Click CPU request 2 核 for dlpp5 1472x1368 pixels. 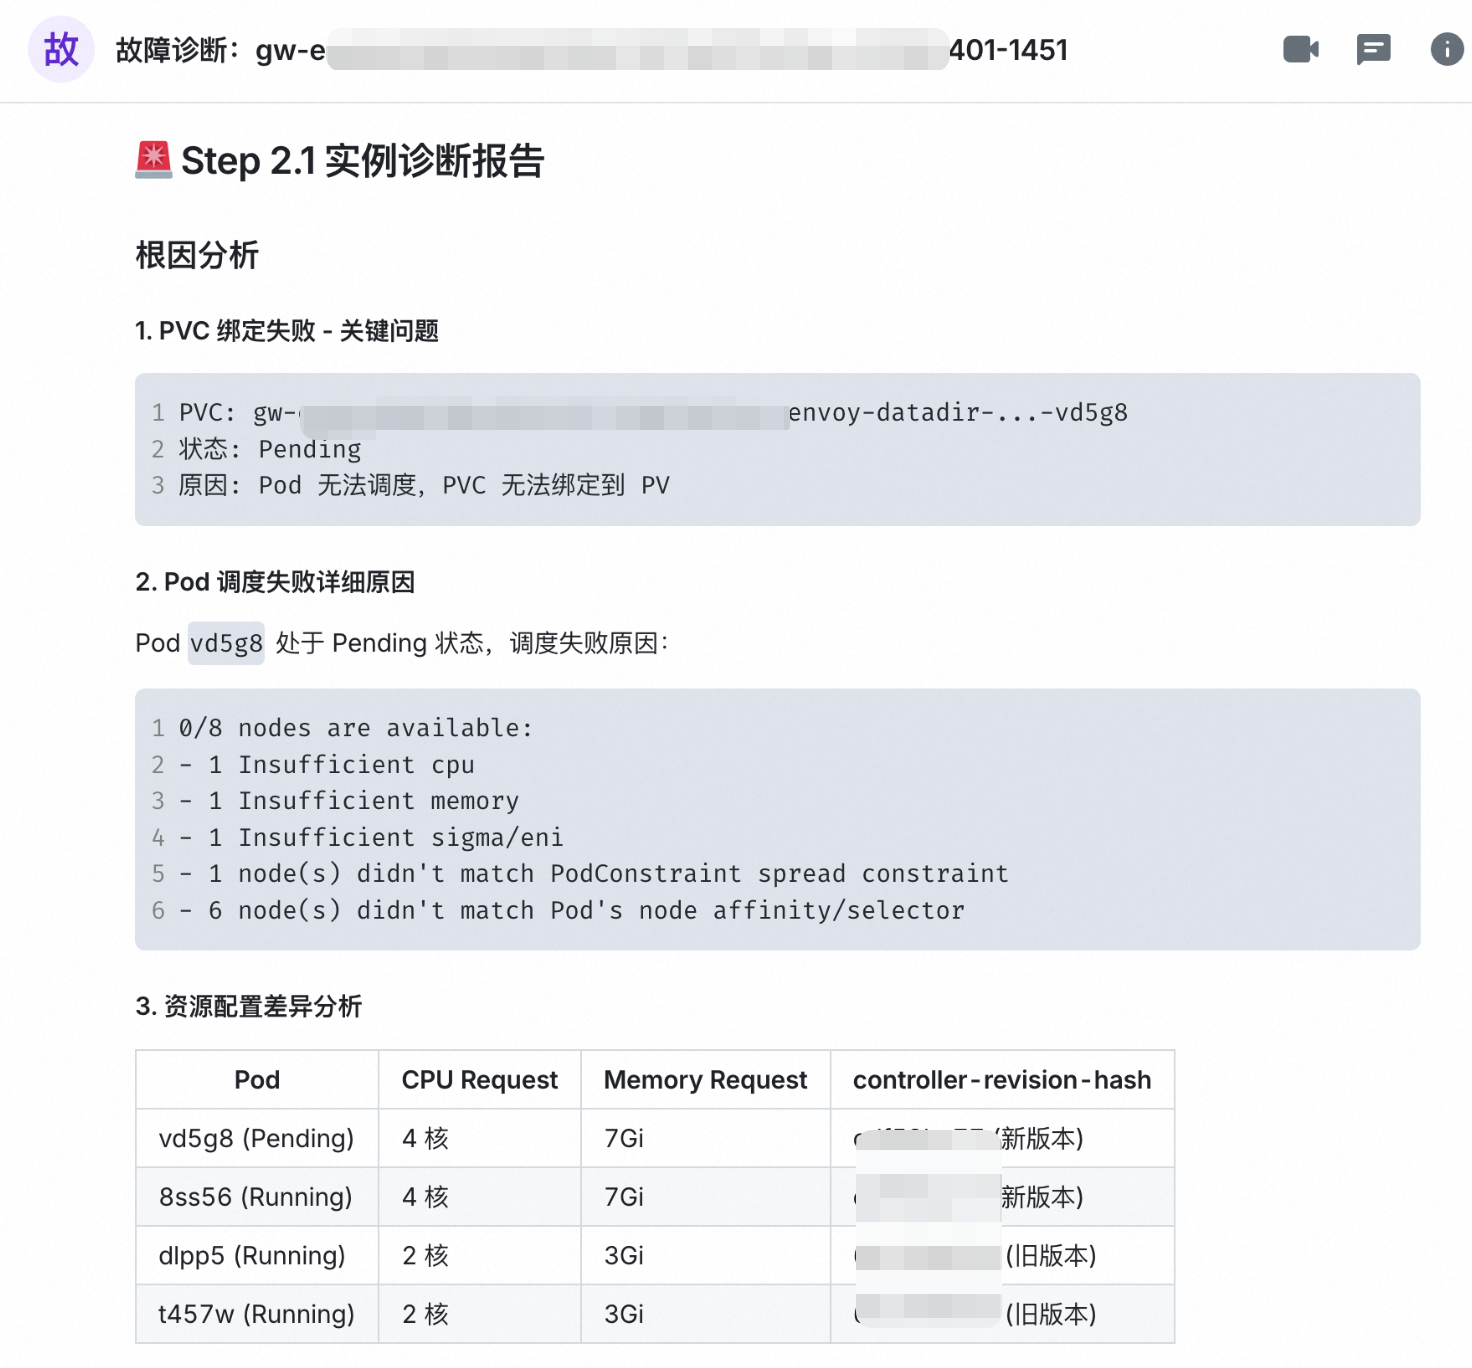[x=480, y=1255]
